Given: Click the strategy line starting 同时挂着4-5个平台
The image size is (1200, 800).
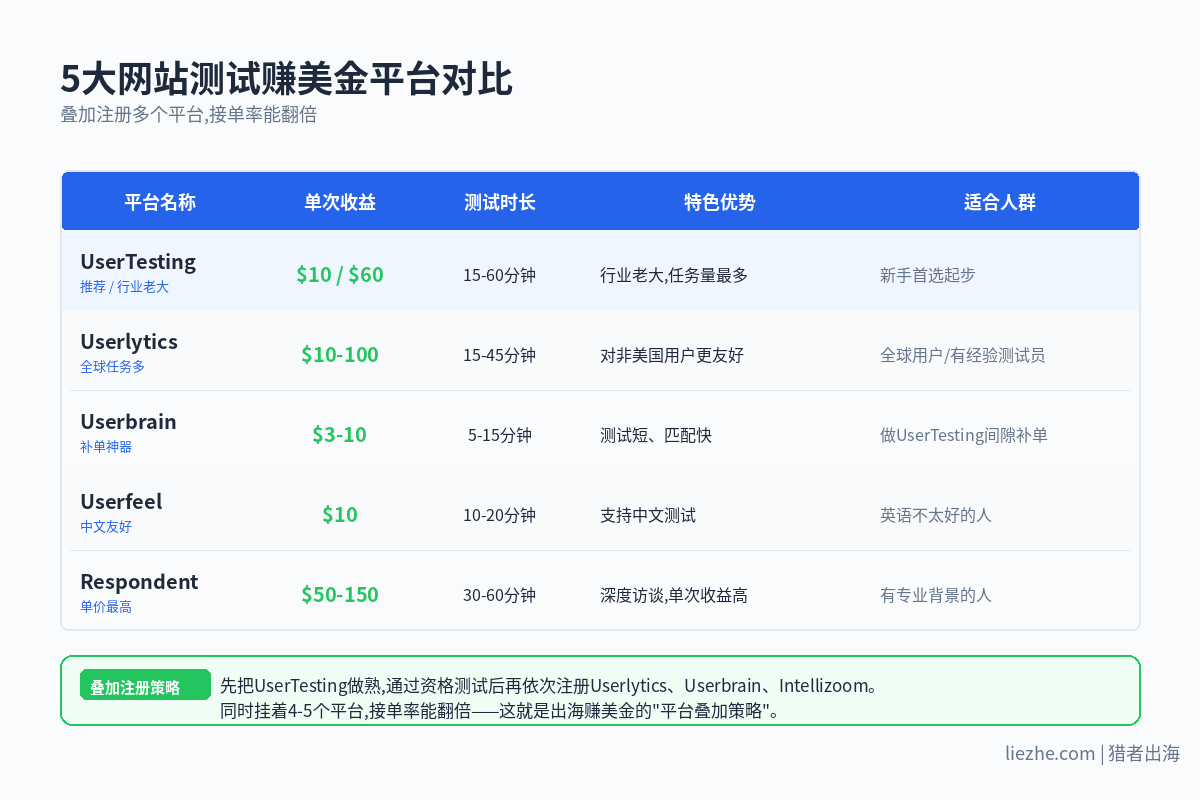Looking at the screenshot, I should (x=501, y=711).
